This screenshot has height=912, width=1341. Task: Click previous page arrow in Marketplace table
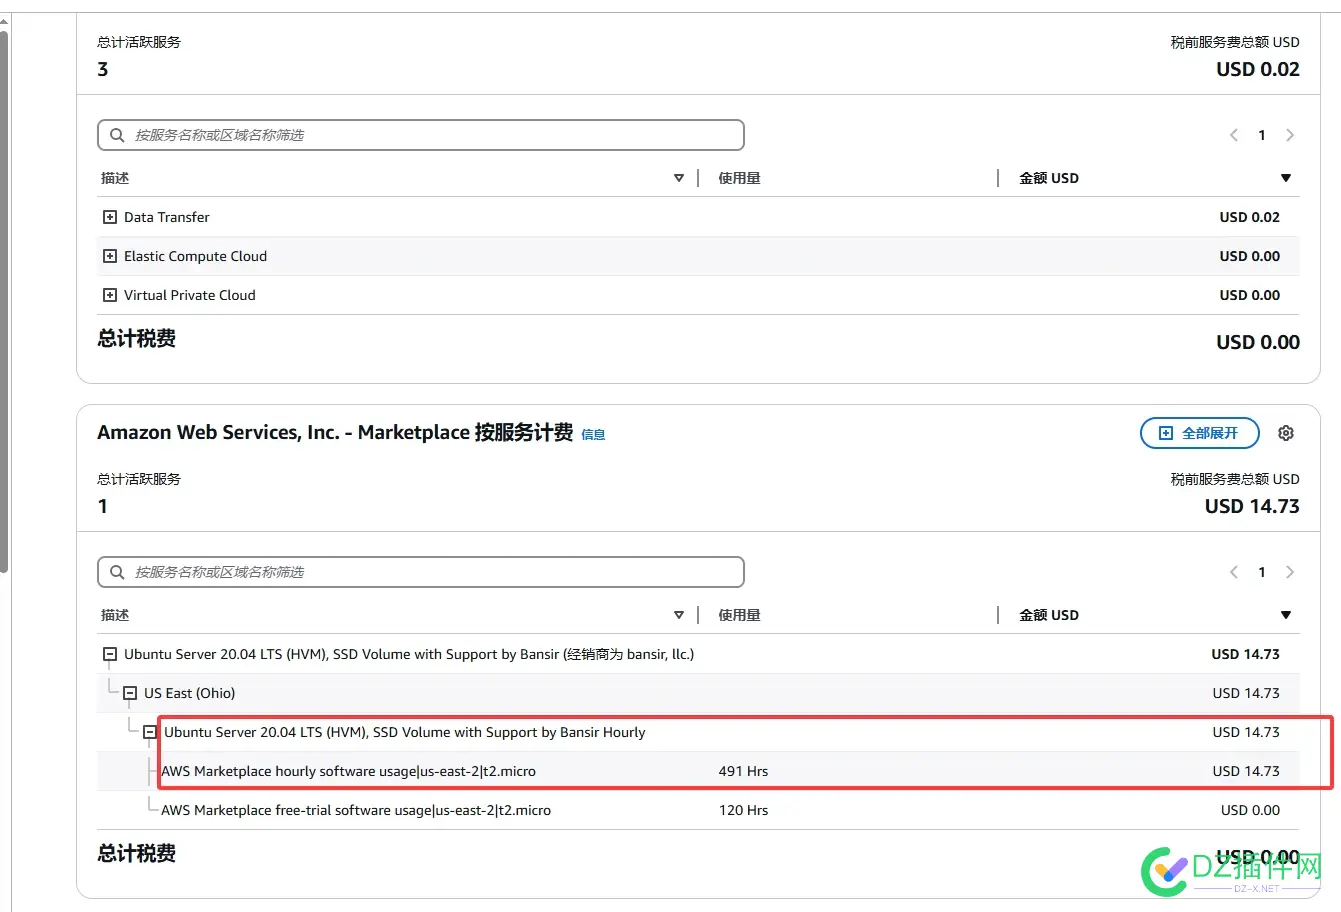[x=1233, y=572]
